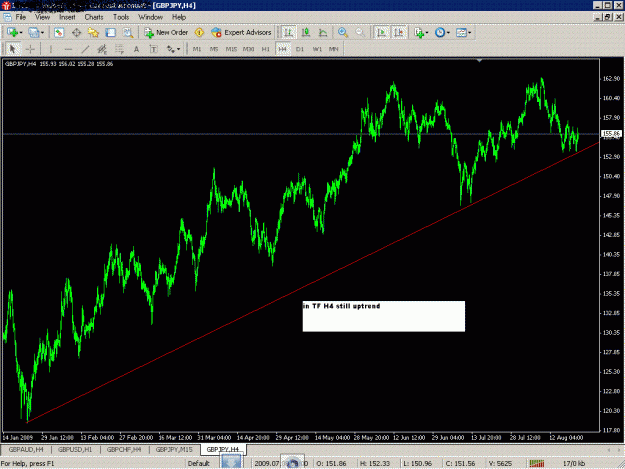Show the Market Watch panel
The width and height of the screenshot is (625, 469).
coord(59,32)
